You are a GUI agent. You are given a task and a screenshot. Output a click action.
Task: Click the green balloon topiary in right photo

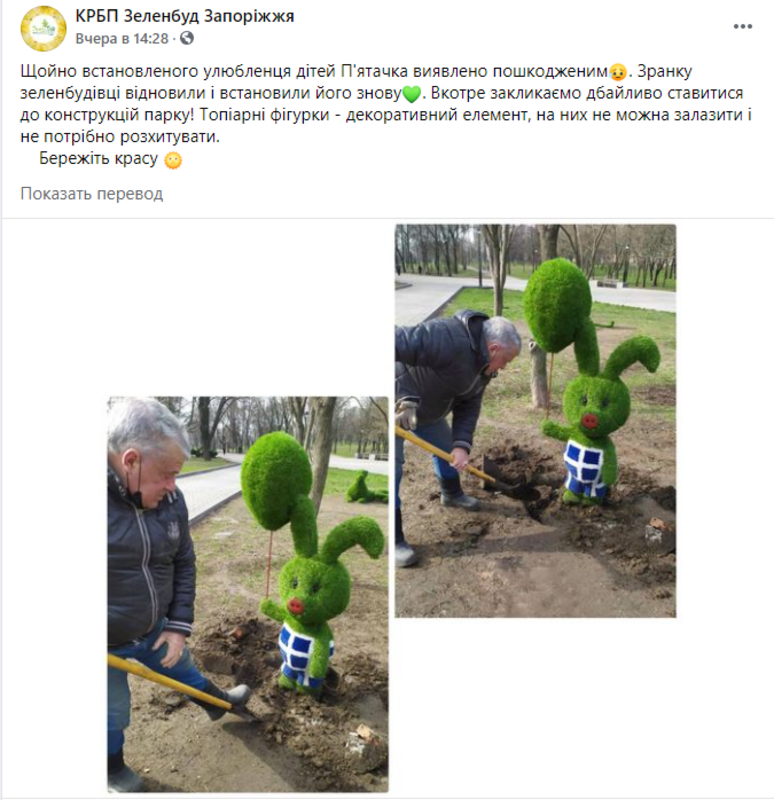point(558,305)
